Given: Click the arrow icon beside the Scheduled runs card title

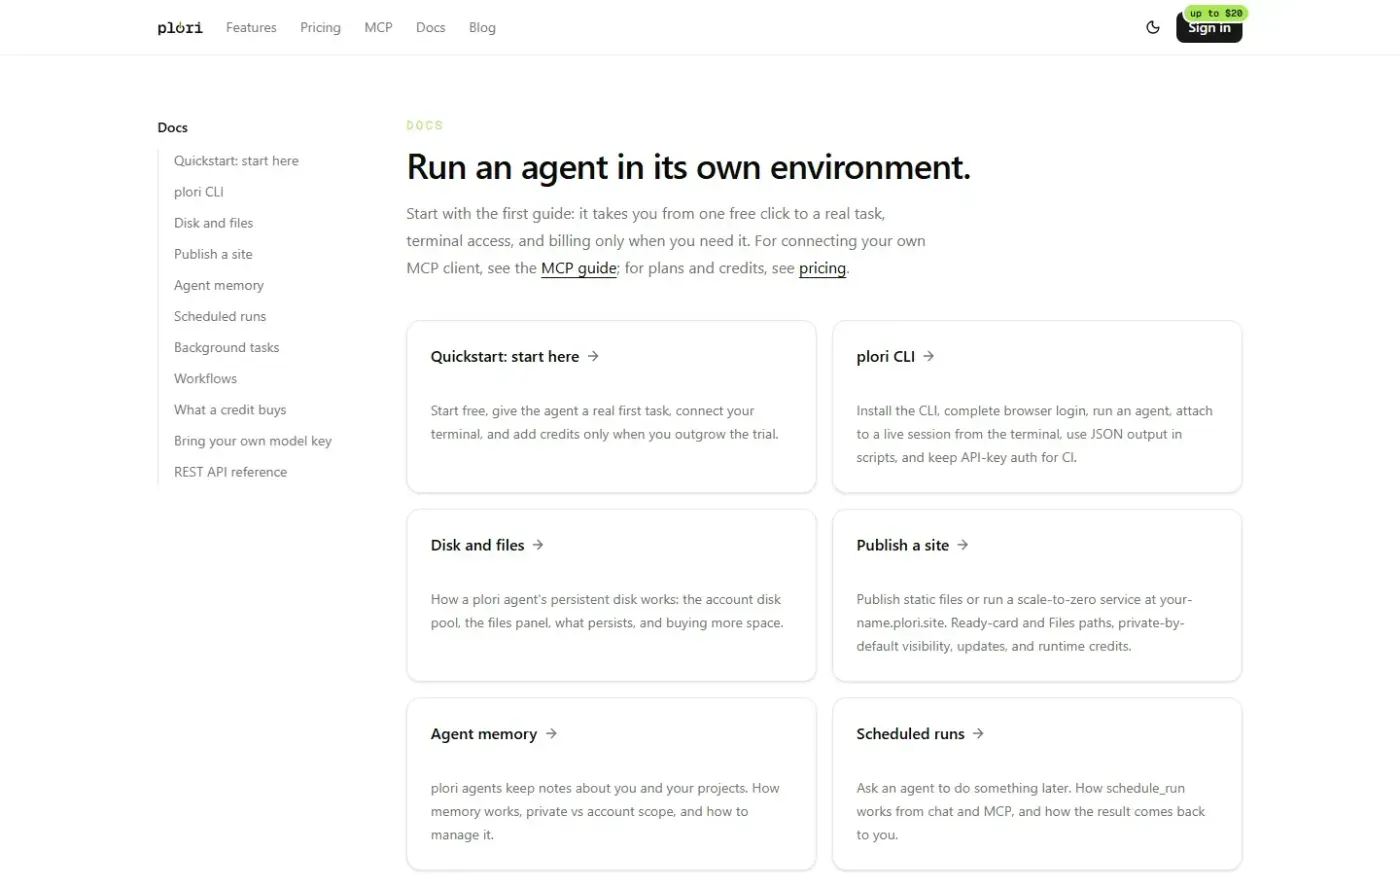Looking at the screenshot, I should (x=978, y=734).
